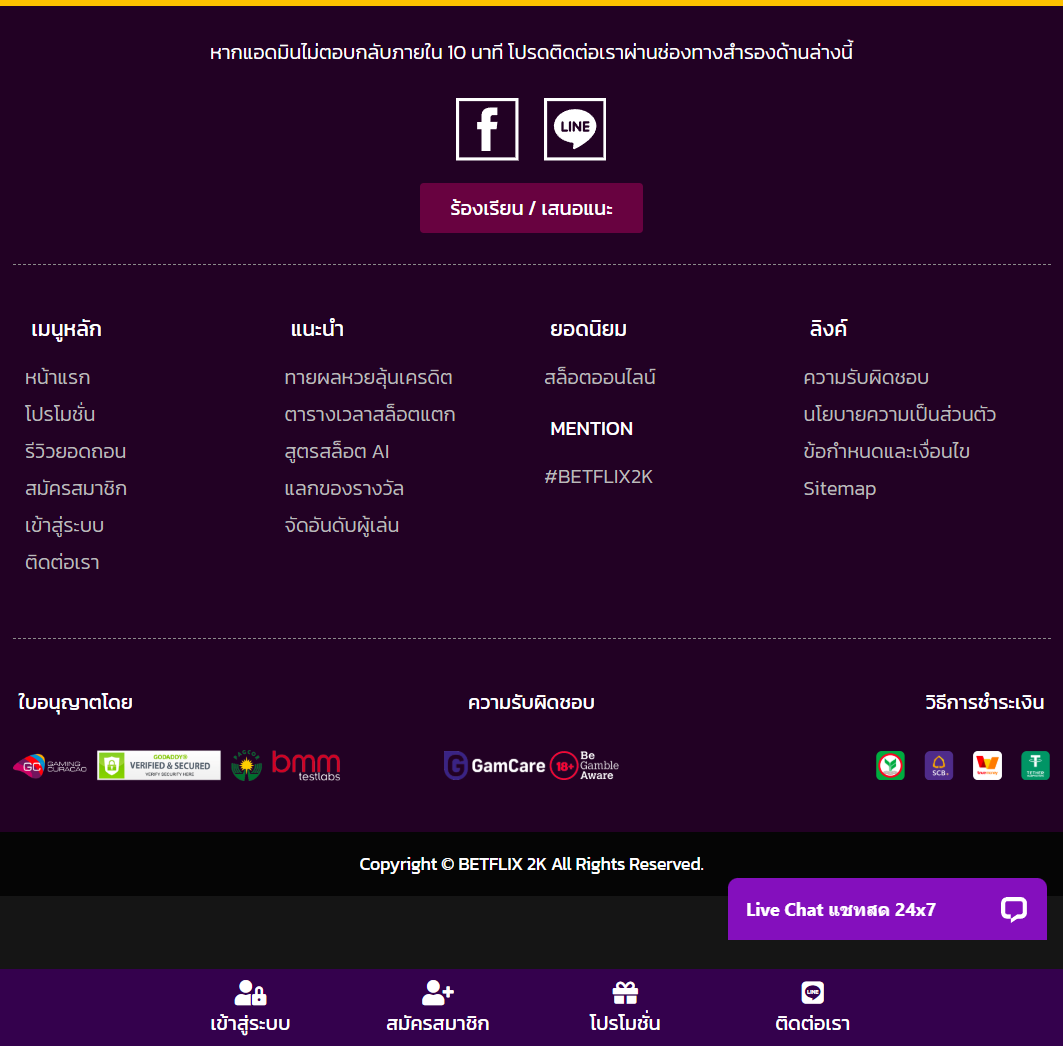Select the SCB bank payment icon
Image resolution: width=1063 pixels, height=1046 pixels.
point(939,766)
